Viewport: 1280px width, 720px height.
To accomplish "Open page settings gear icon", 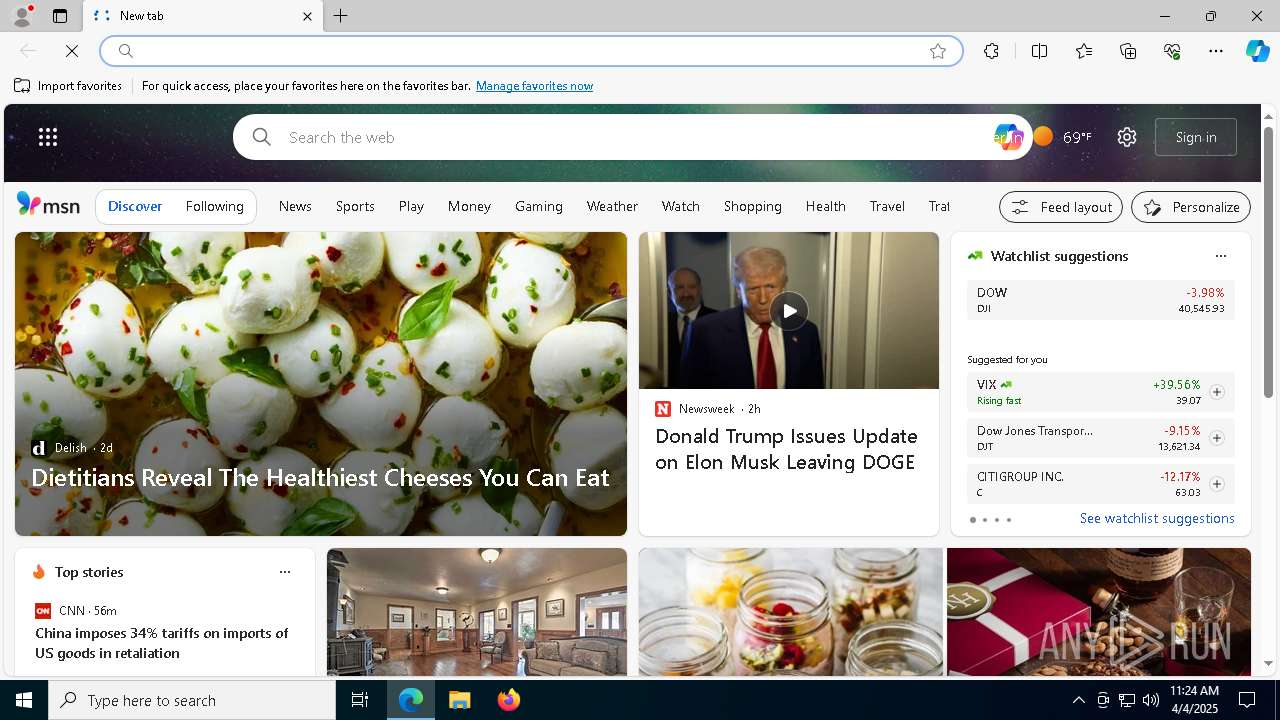I will pos(1127,137).
